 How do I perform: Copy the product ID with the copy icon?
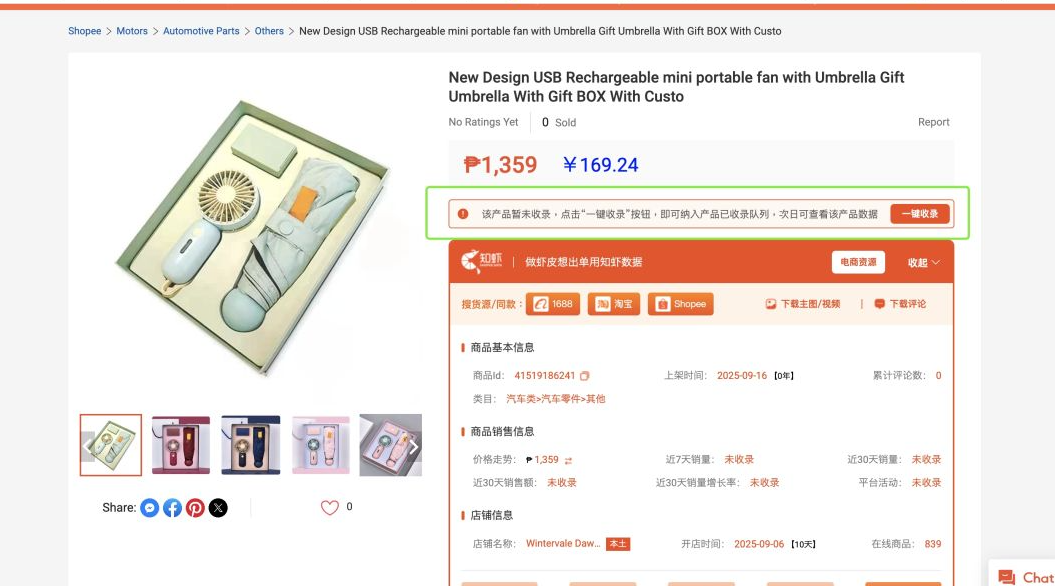(x=585, y=376)
